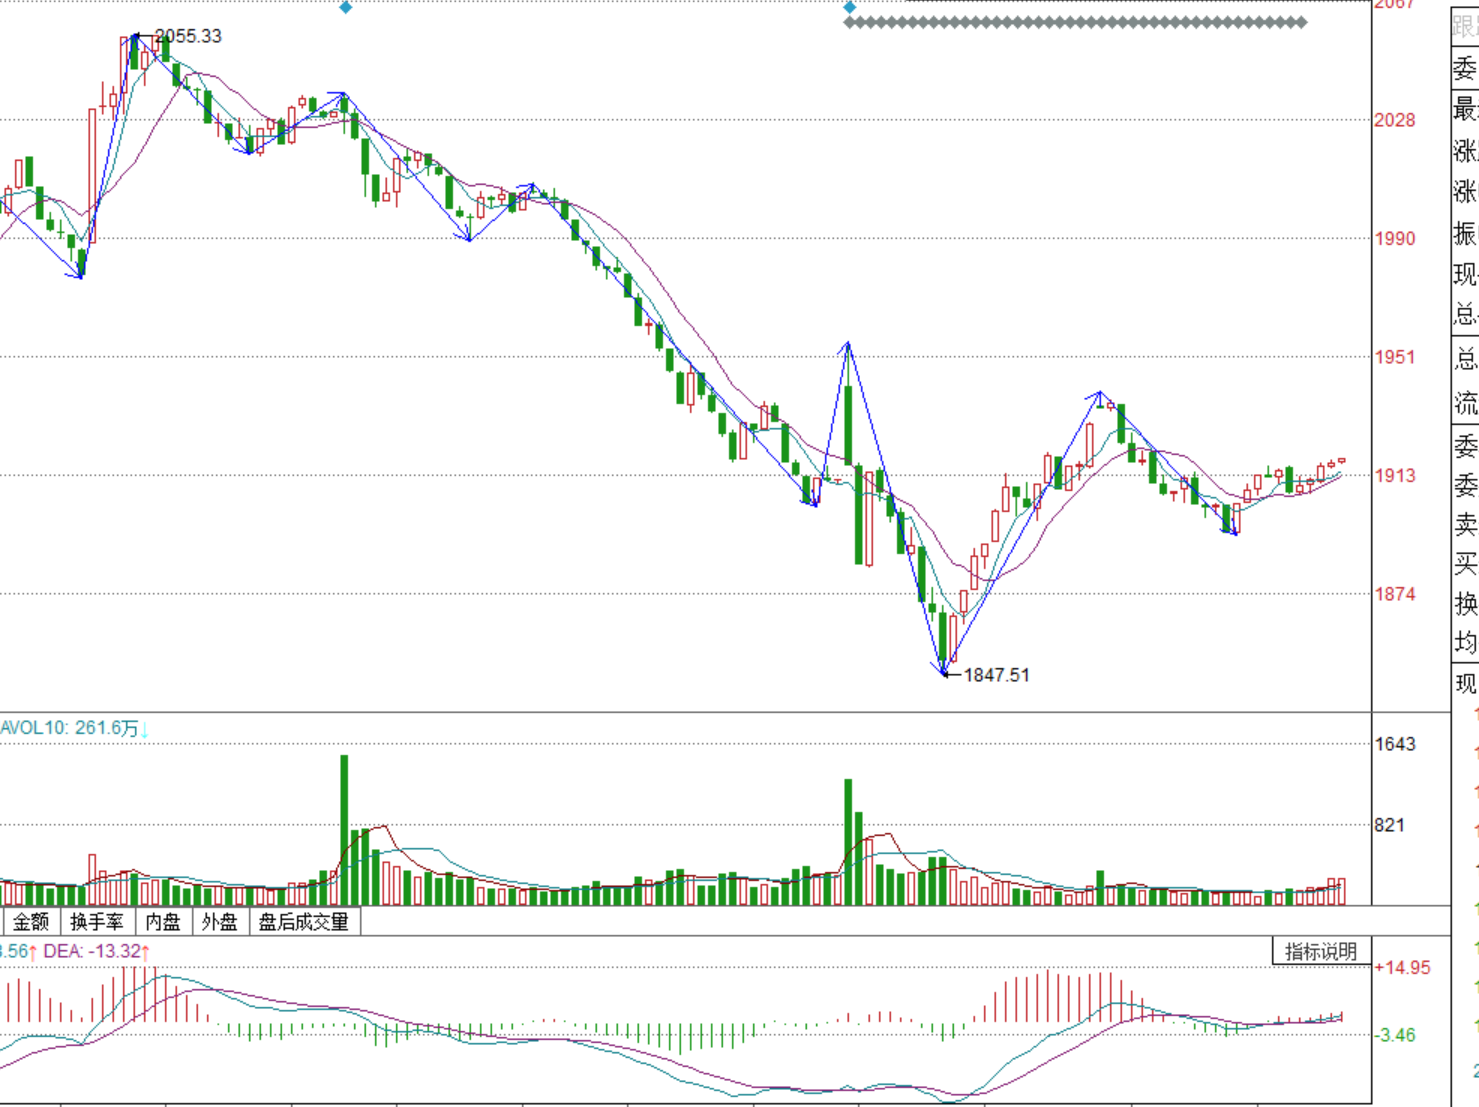Screen dimensions: 1479x1107
Task: Show the 外盘 tab
Action: click(220, 922)
